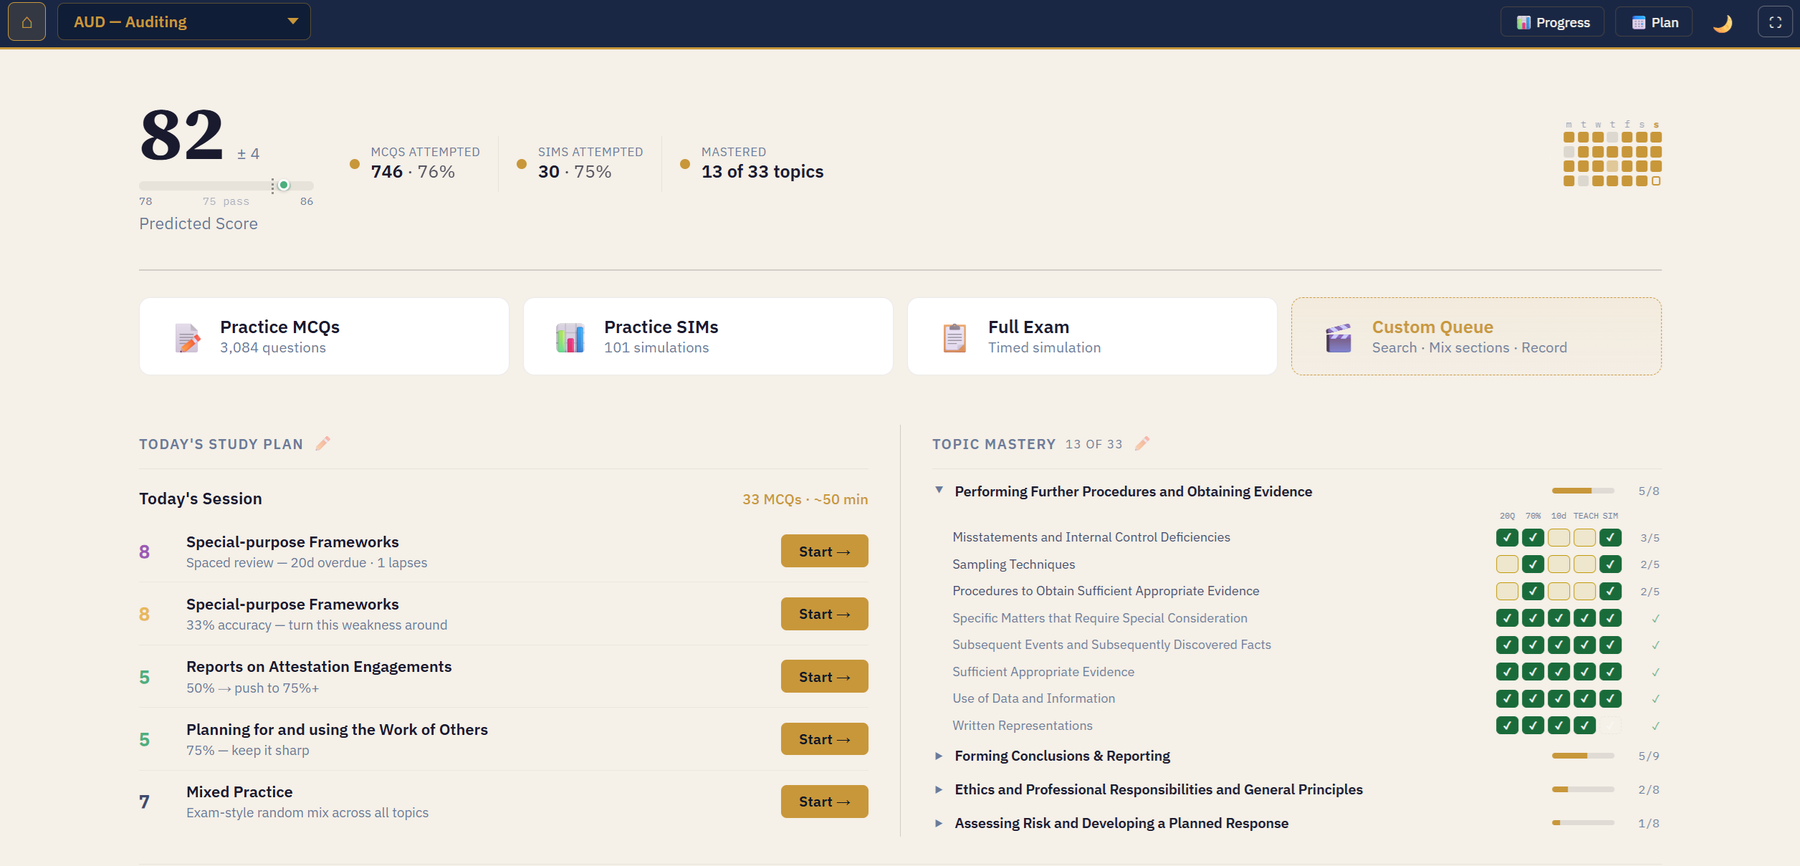
Task: Select Specific Matters that Require Special Consideration
Action: click(1100, 618)
